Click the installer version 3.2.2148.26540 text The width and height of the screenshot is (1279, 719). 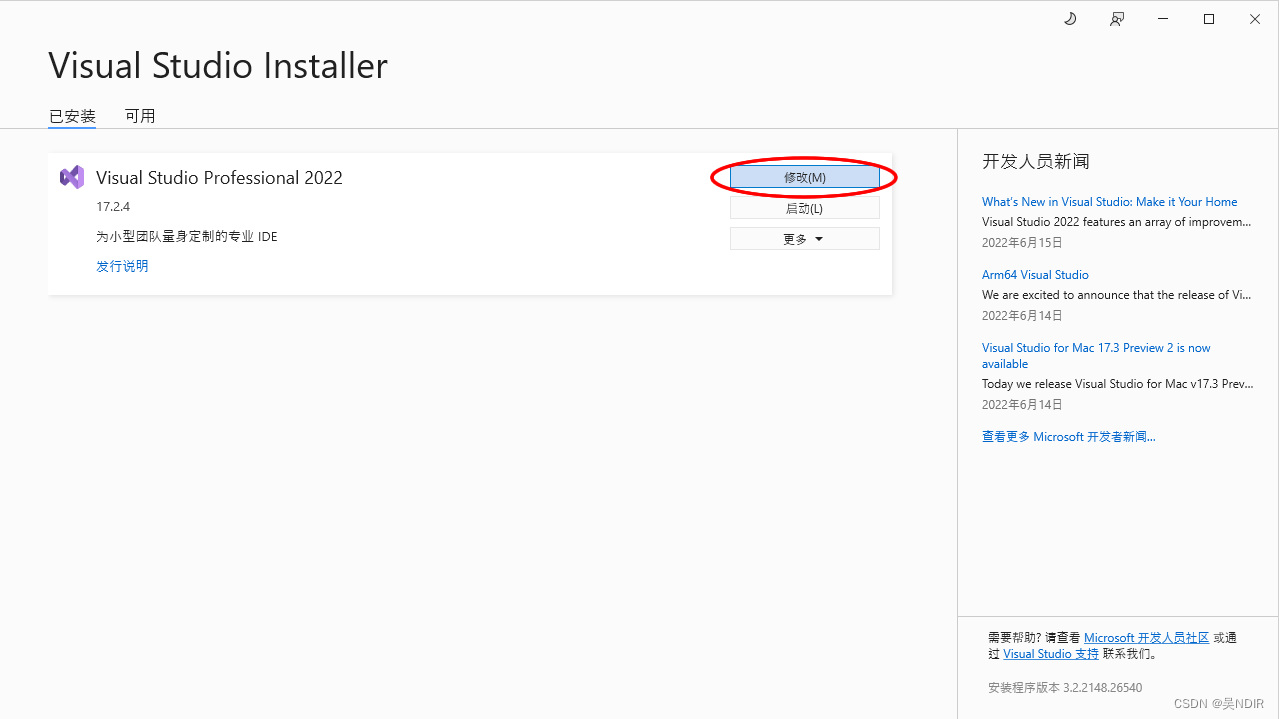[x=1065, y=688]
